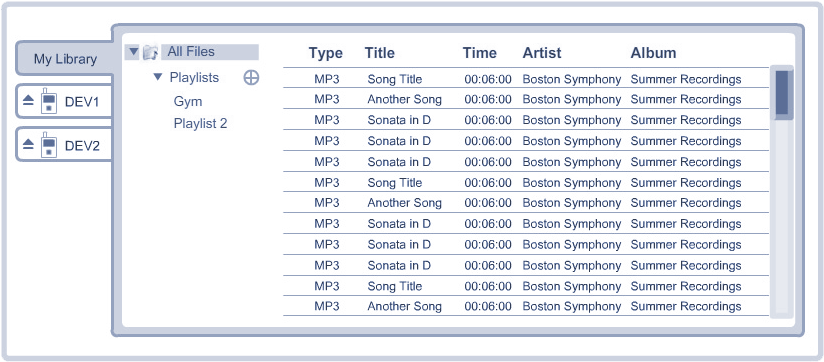Click the All Files music folder icon
824x362 pixels.
click(x=150, y=52)
